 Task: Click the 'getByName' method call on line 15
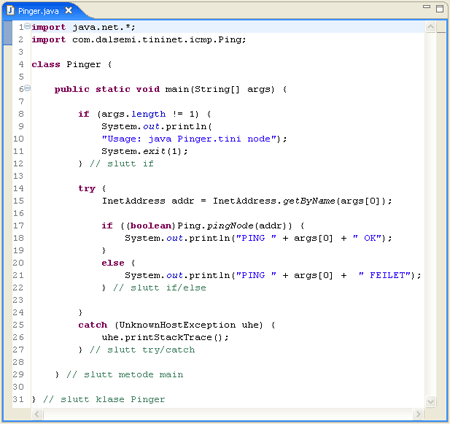tap(309, 201)
